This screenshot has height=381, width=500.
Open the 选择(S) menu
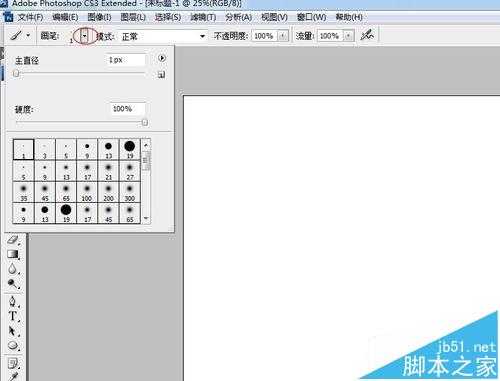[168, 17]
